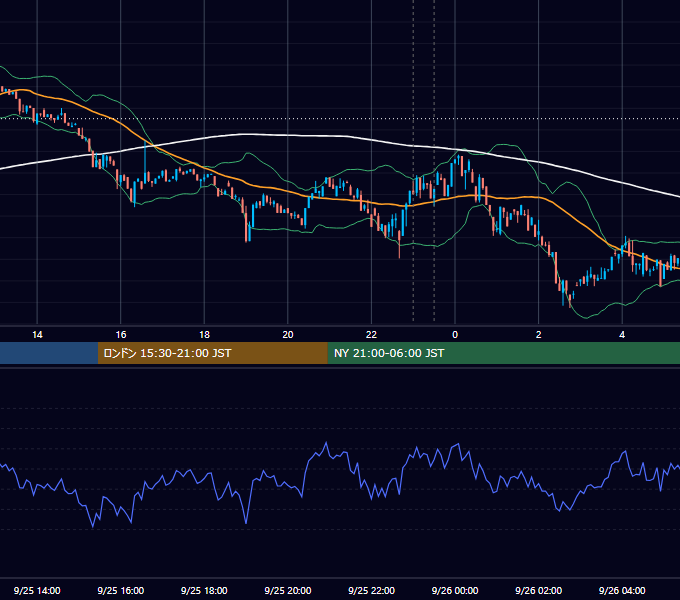Screen dimensions: 680x600
Task: Click the 9/25 18:00 date label
Action: tap(204, 590)
